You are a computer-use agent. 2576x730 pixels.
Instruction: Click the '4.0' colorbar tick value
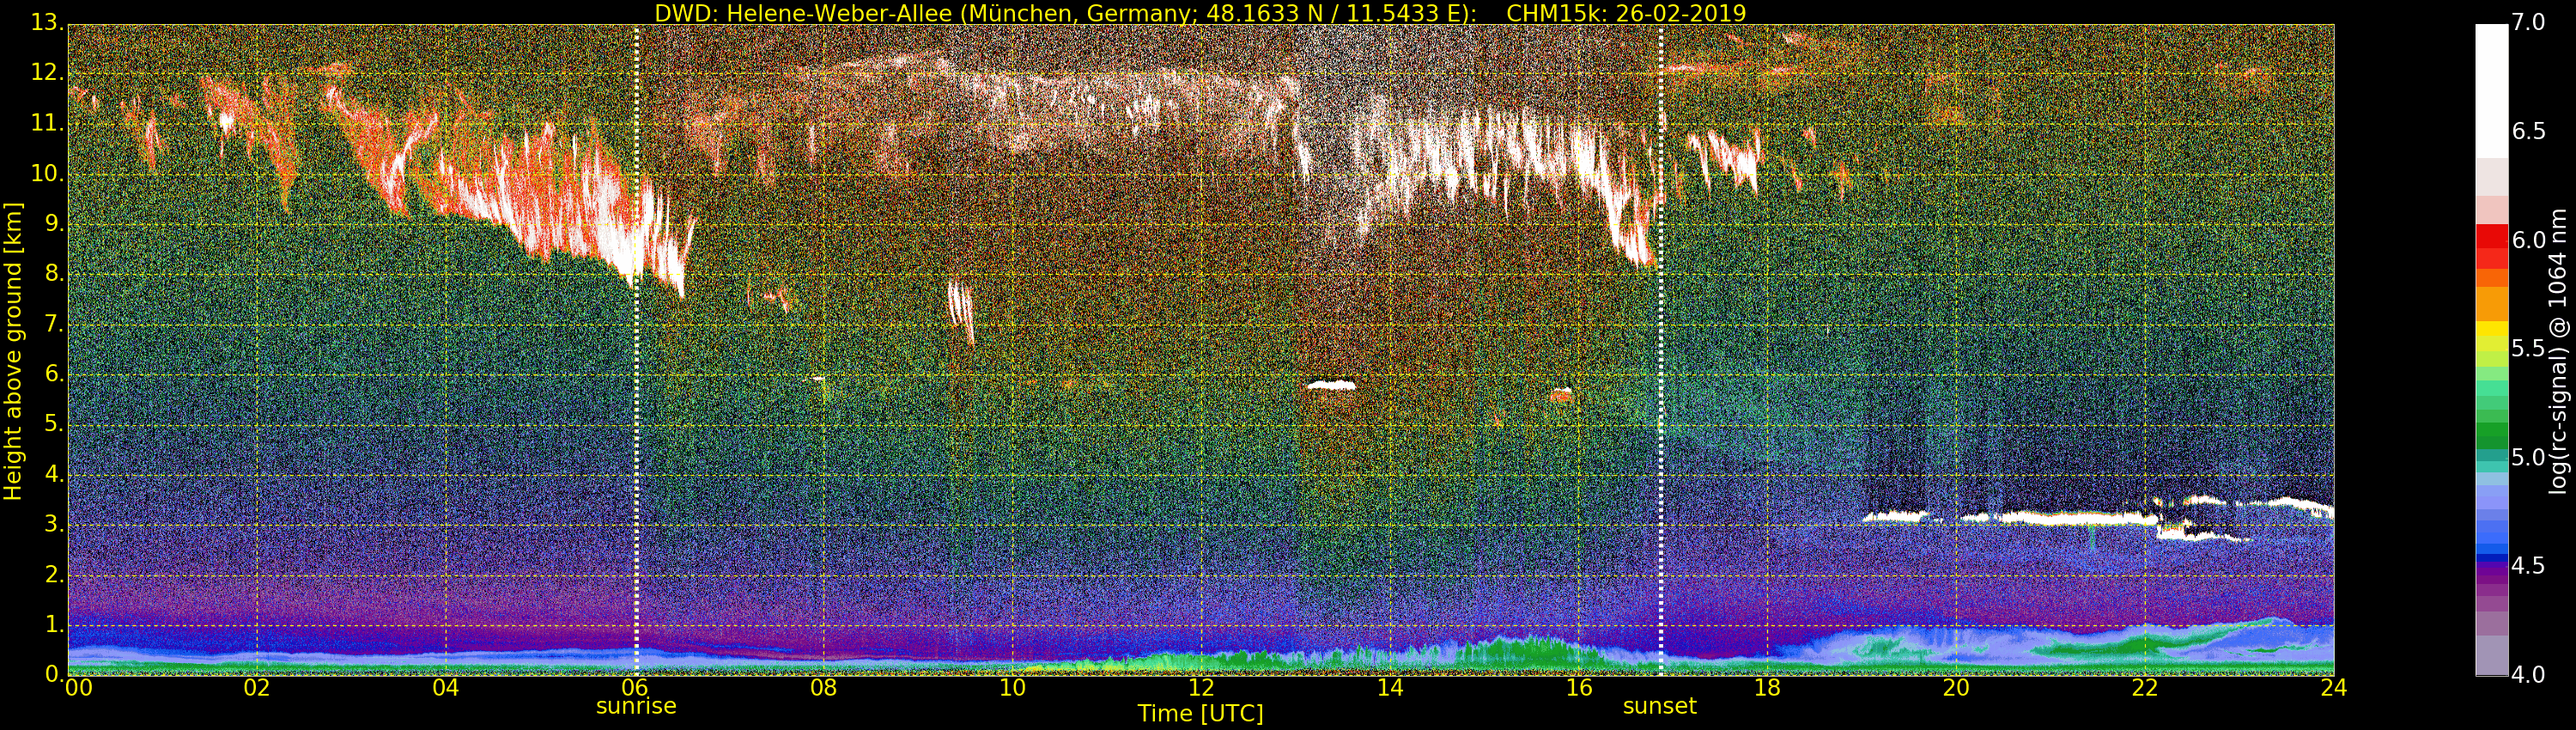tap(2528, 675)
